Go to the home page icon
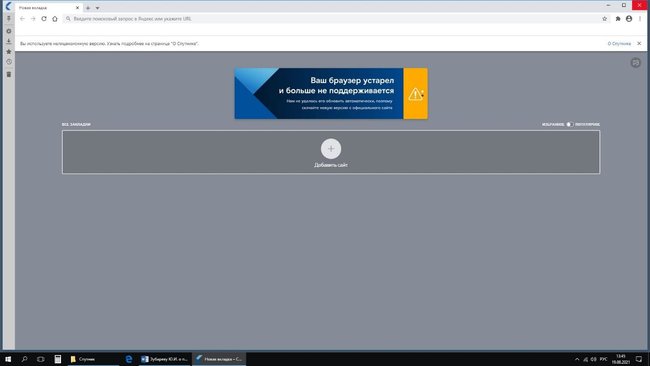This screenshot has width=650, height=366. click(55, 19)
